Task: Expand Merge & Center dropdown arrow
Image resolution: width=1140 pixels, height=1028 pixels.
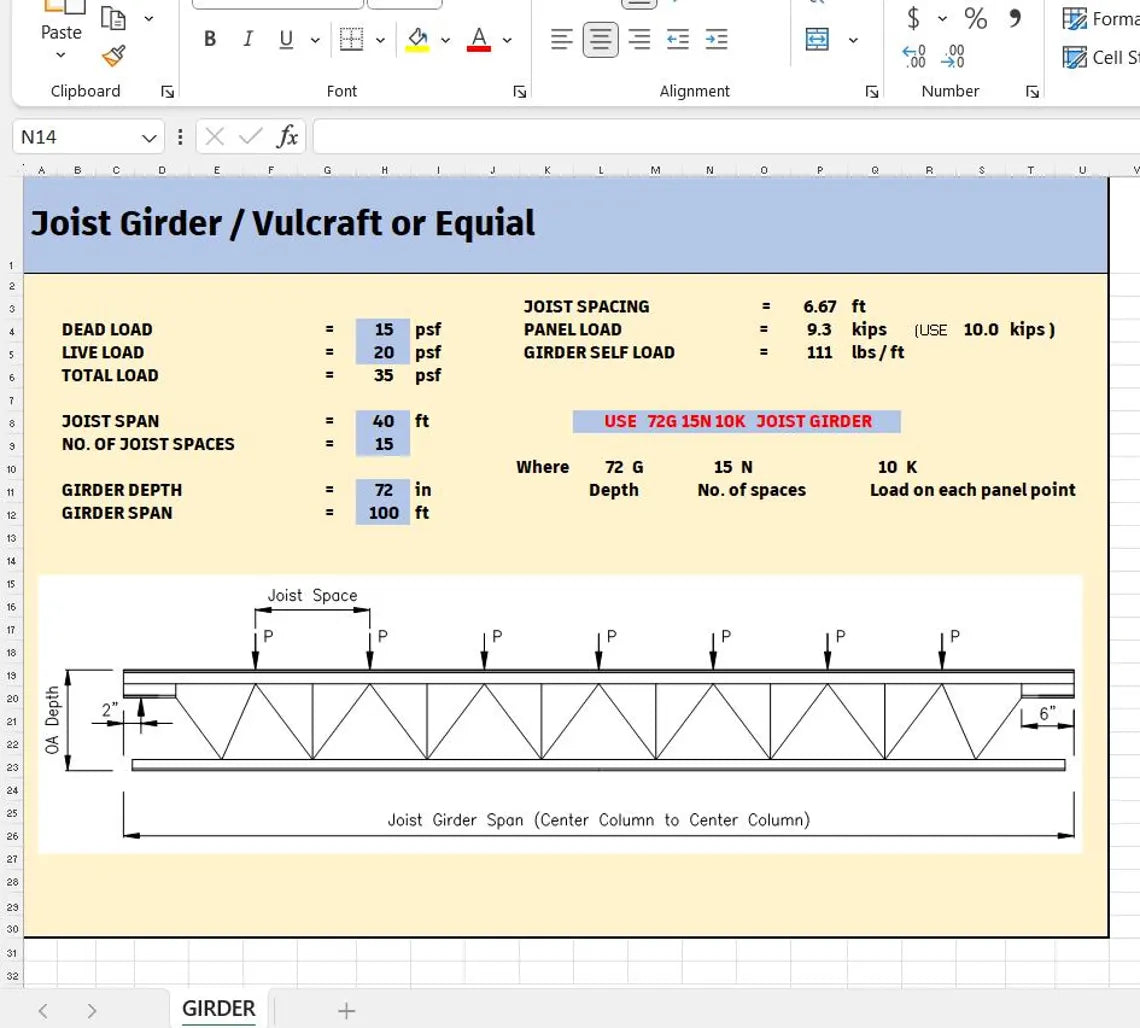Action: (853, 40)
